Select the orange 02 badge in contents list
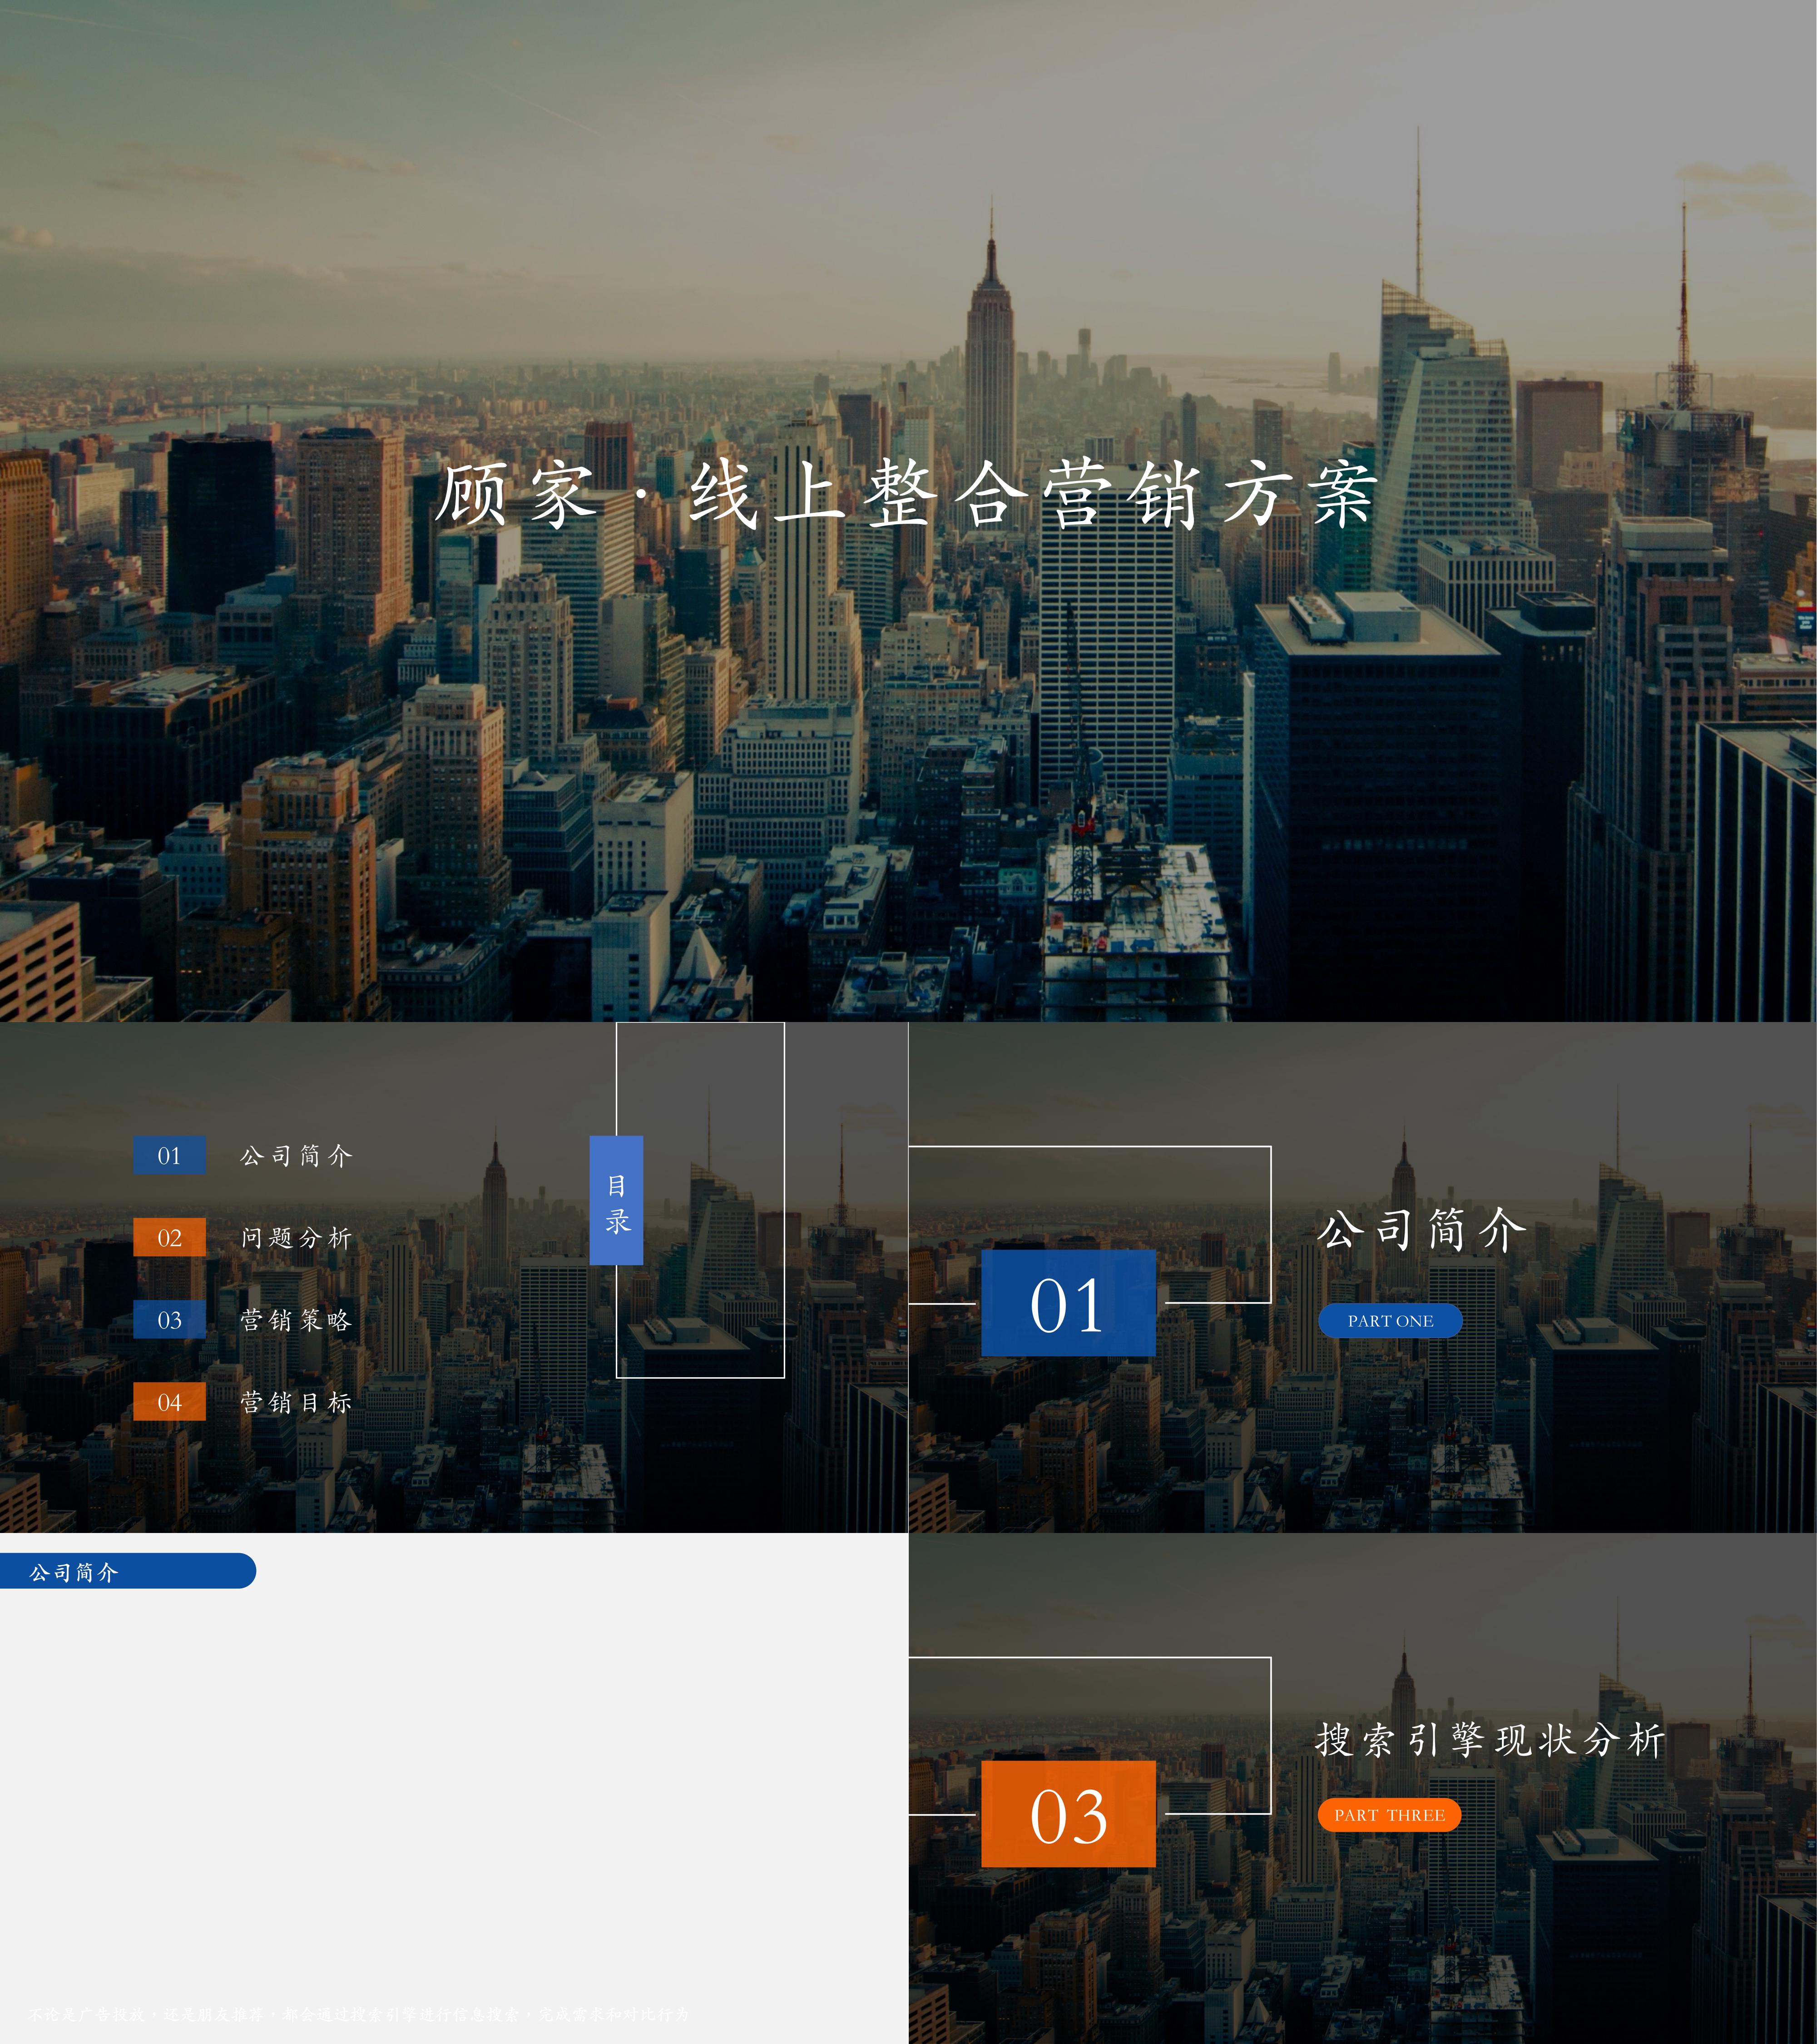 pyautogui.click(x=169, y=1237)
